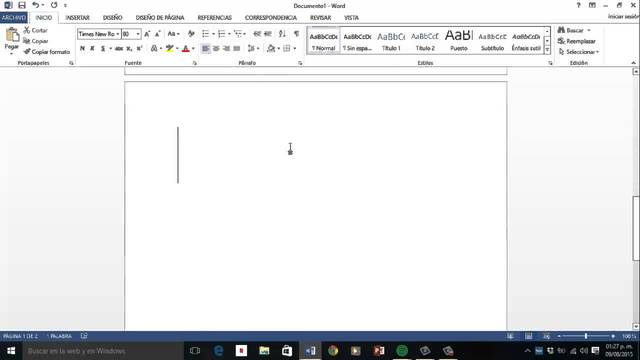
Task: Open Windows Start menu
Action: point(11,351)
